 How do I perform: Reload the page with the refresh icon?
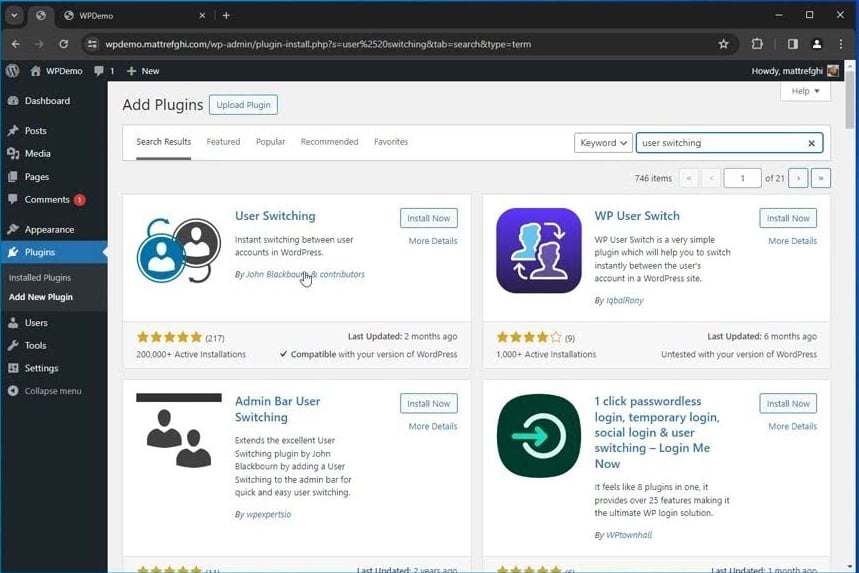coord(64,44)
